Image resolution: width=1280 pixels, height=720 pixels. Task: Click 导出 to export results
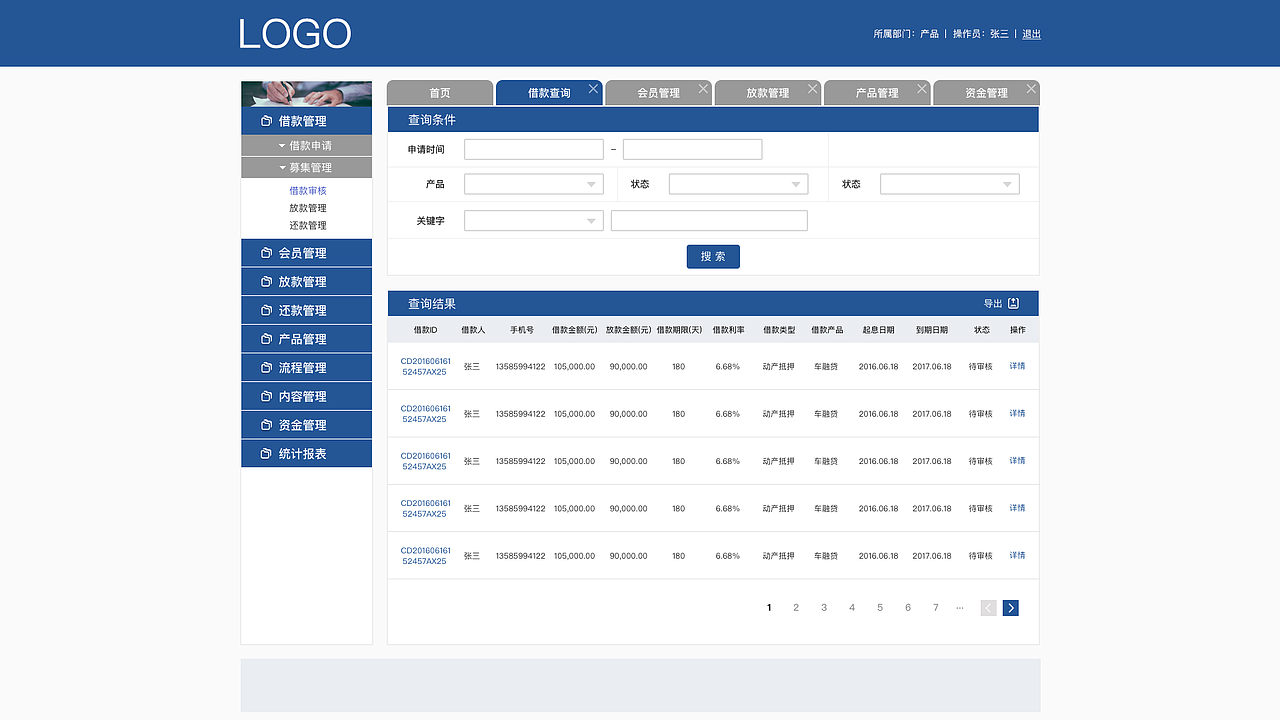993,304
